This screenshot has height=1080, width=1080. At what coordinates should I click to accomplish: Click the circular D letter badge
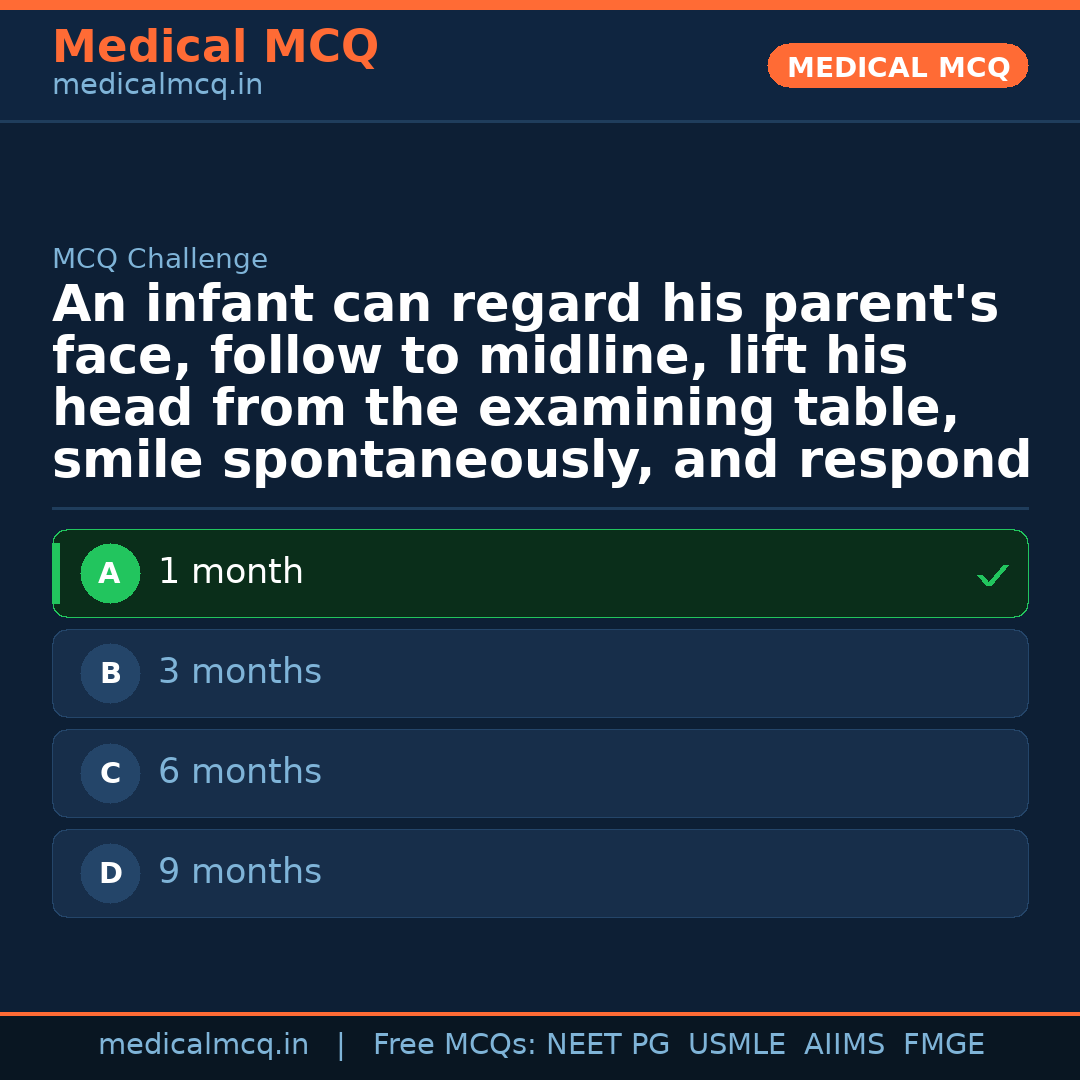click(x=110, y=873)
